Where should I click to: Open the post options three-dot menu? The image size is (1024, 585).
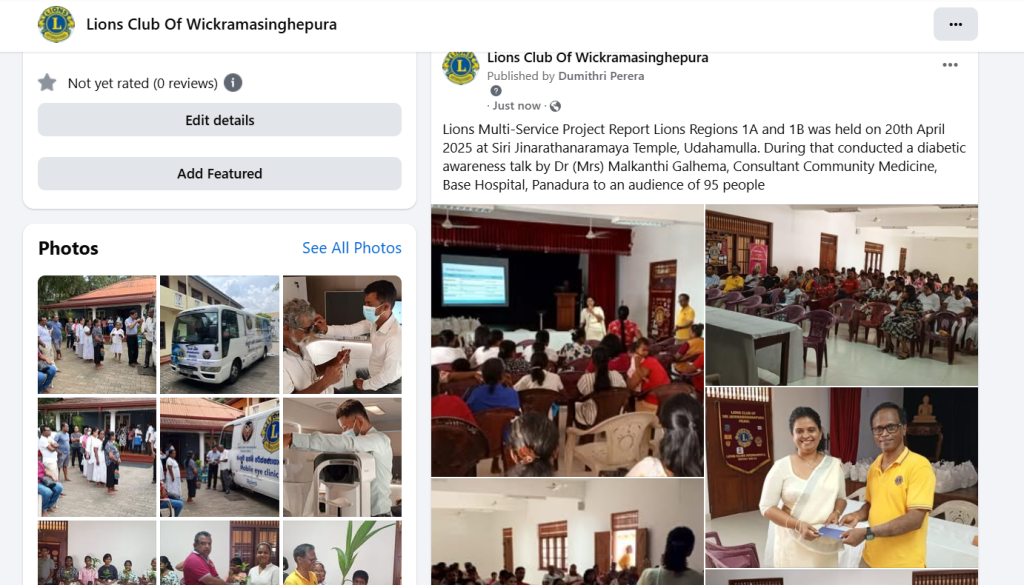[x=950, y=65]
